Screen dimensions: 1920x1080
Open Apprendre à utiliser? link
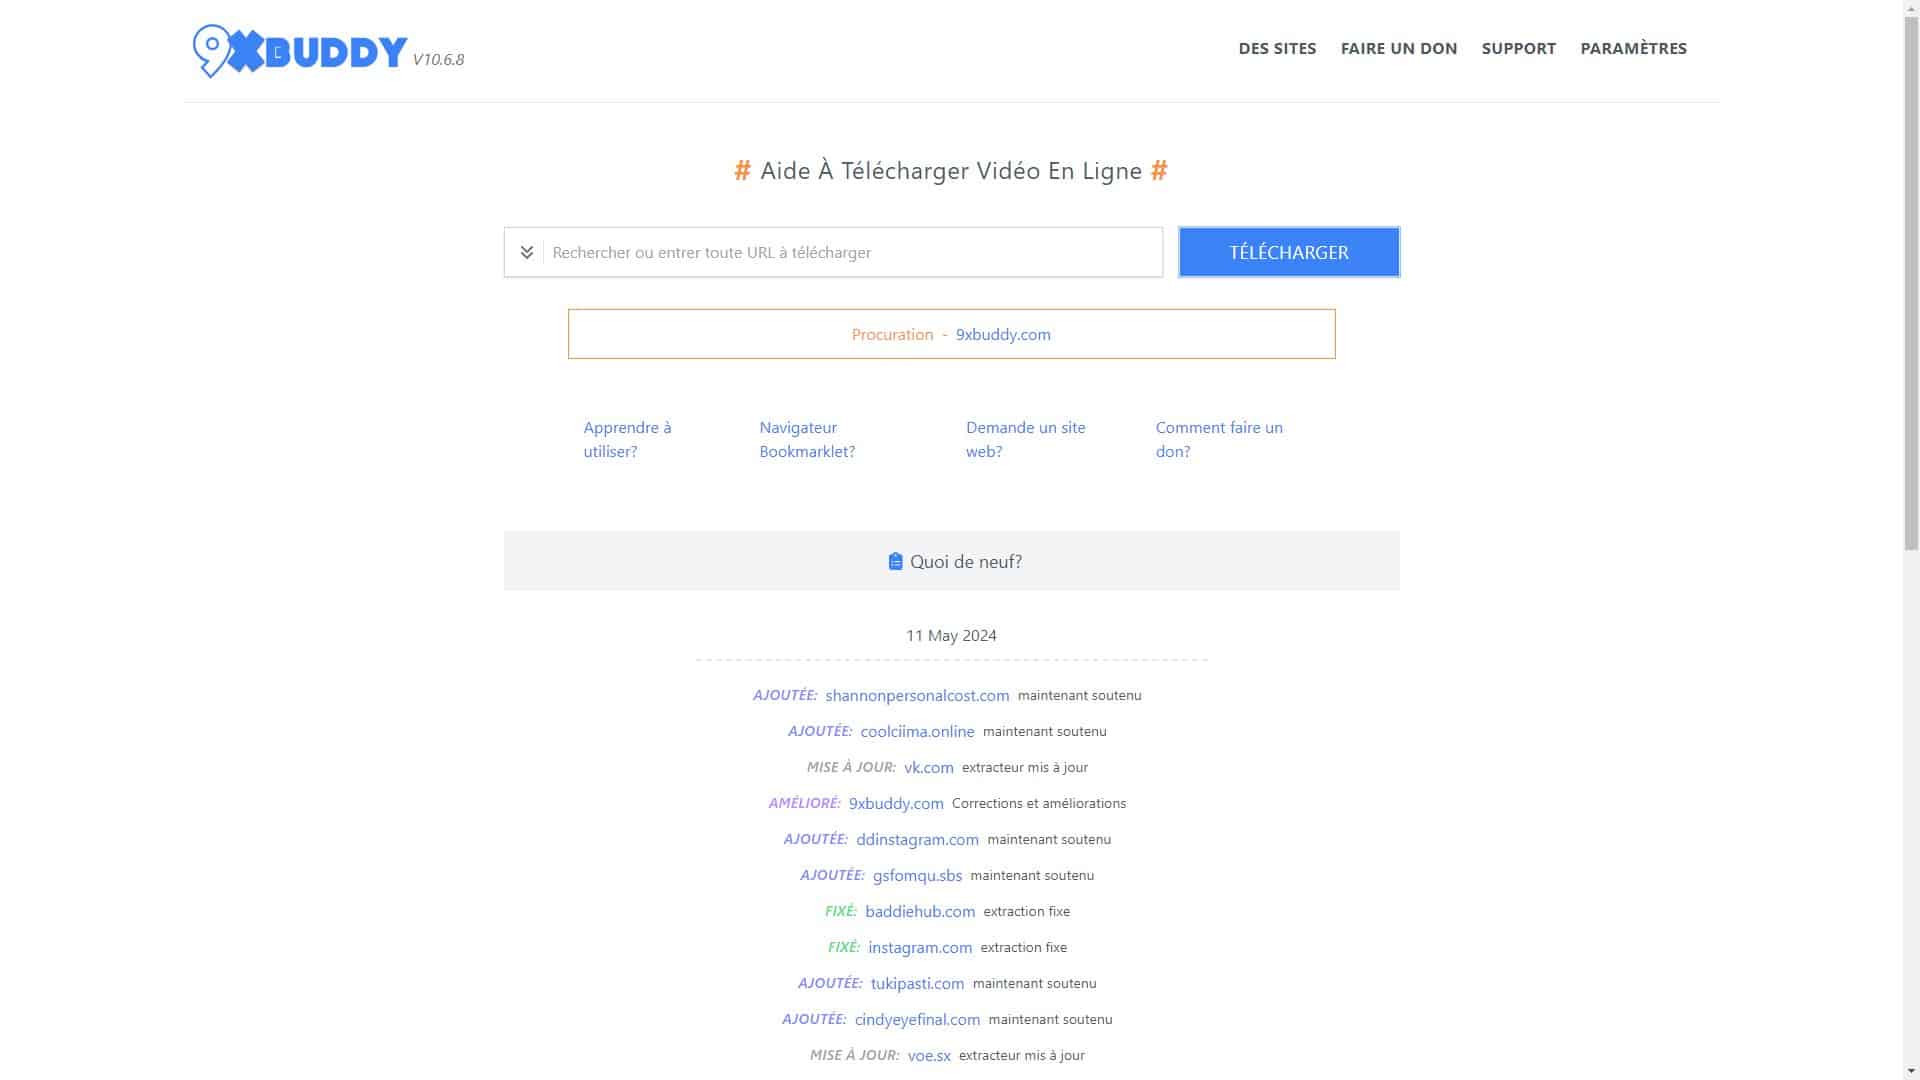point(627,439)
